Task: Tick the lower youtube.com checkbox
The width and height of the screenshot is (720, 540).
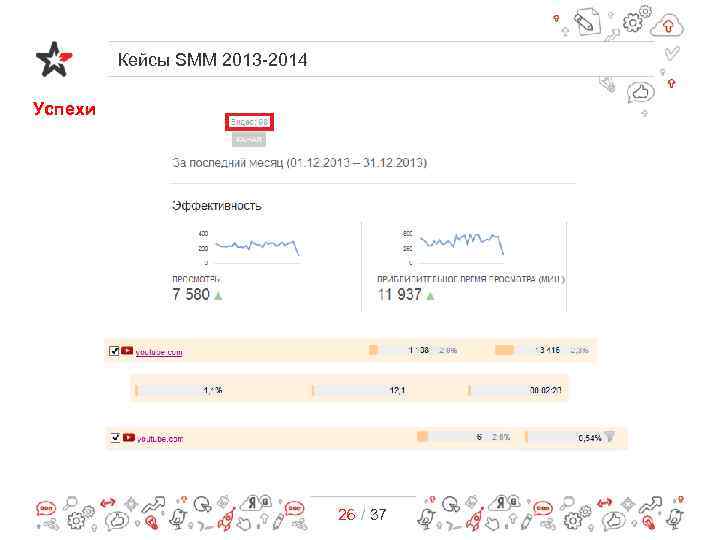Action: click(115, 437)
